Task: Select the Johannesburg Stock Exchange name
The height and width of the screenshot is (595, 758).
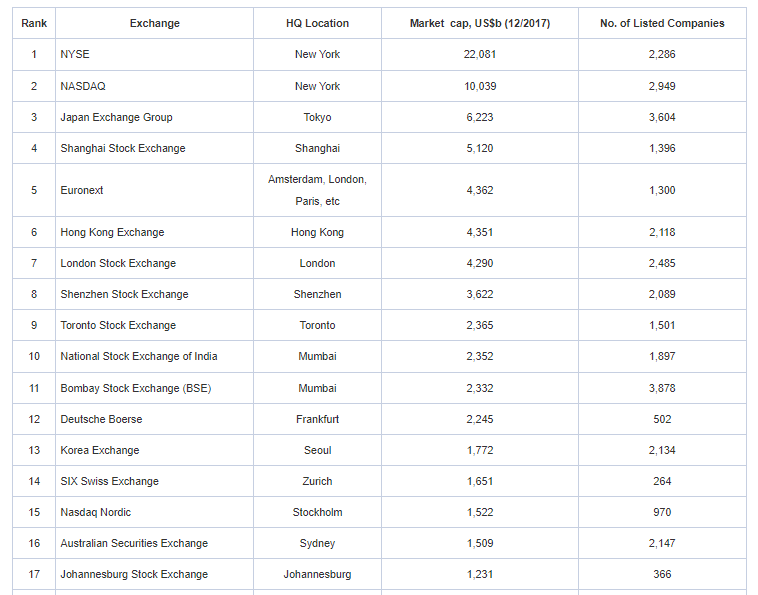Action: 134,574
